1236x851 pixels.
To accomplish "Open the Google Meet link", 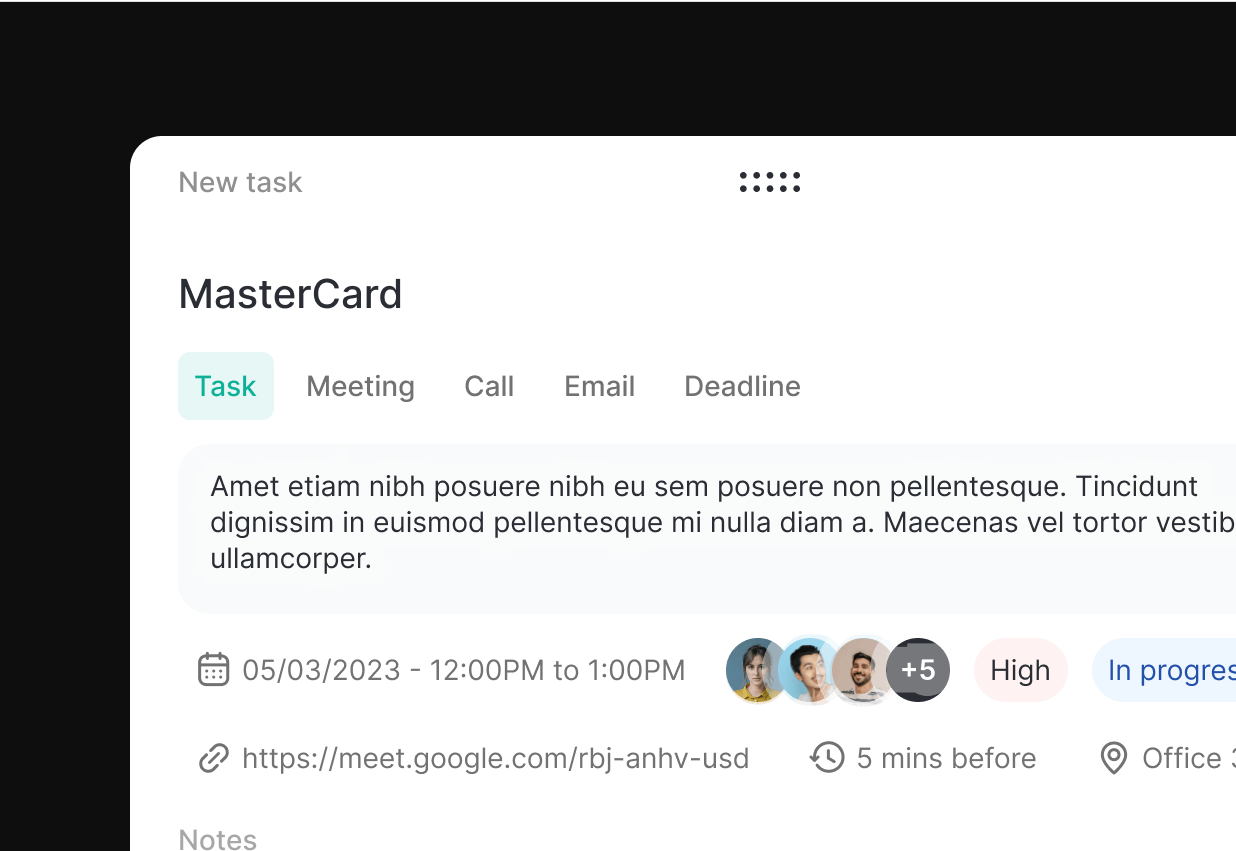I will [x=496, y=758].
